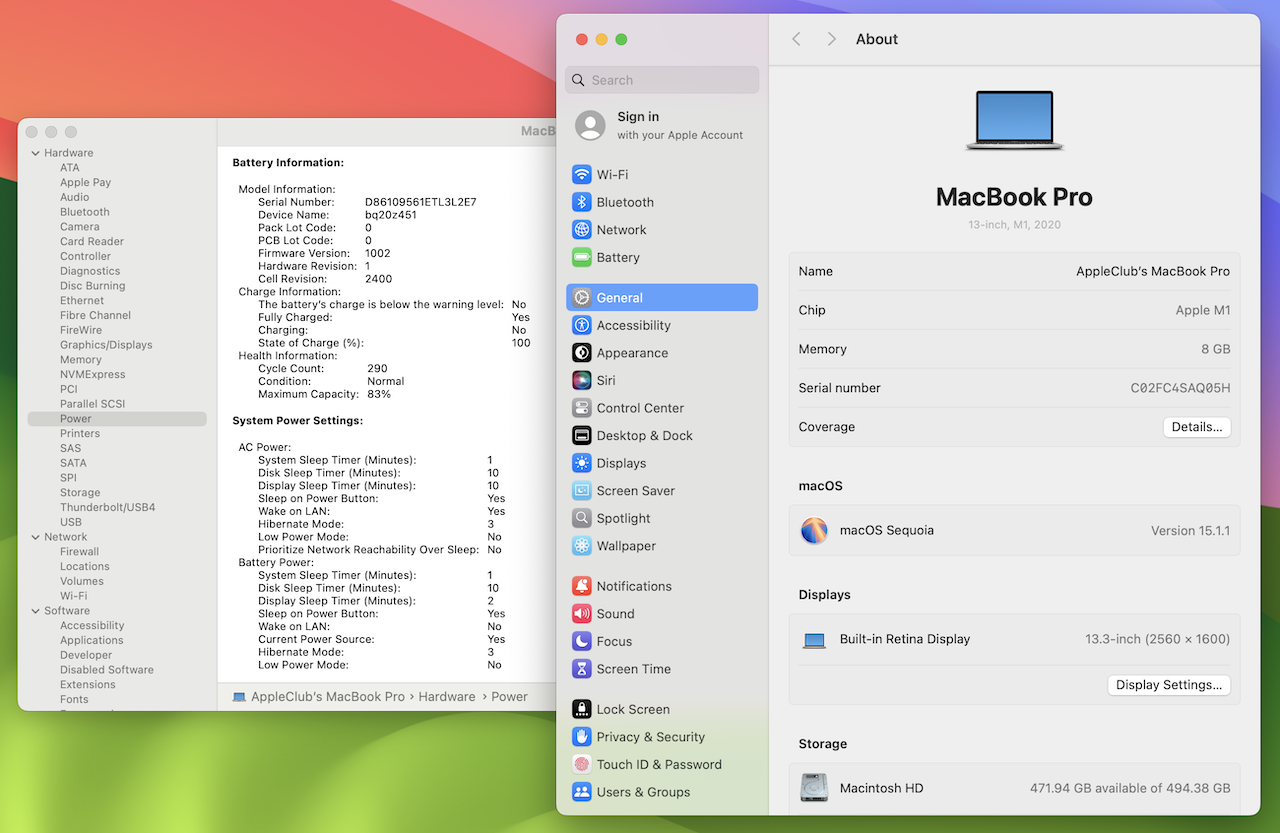1280x833 pixels.
Task: Click the Control Center icon
Action: pyautogui.click(x=582, y=408)
